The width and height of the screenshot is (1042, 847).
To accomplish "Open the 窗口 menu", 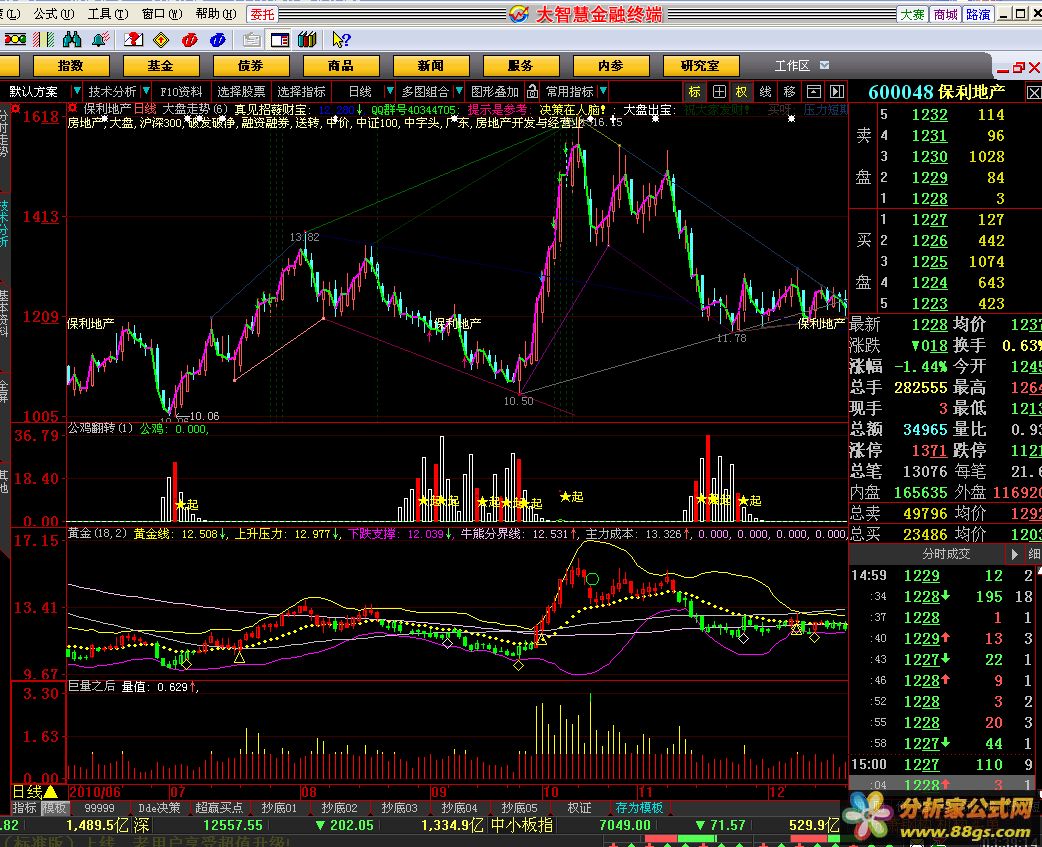I will pyautogui.click(x=161, y=13).
